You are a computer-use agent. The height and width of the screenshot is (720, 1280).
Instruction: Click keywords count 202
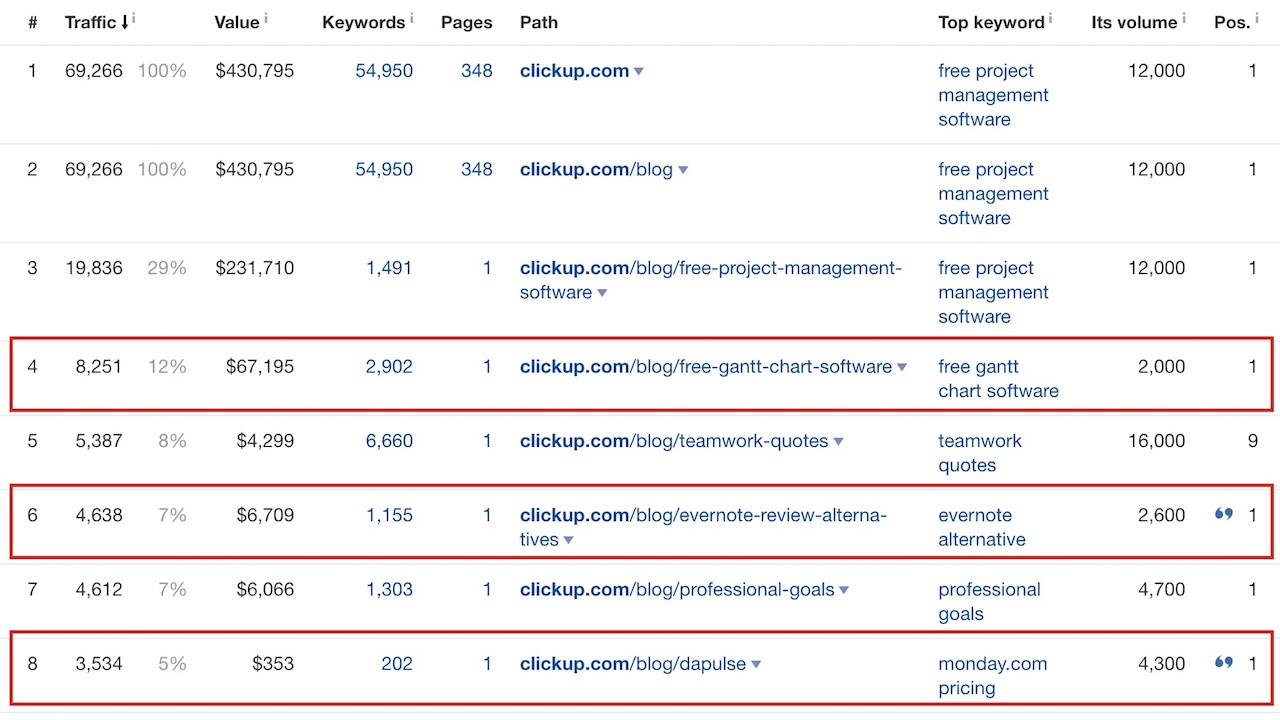click(x=397, y=663)
